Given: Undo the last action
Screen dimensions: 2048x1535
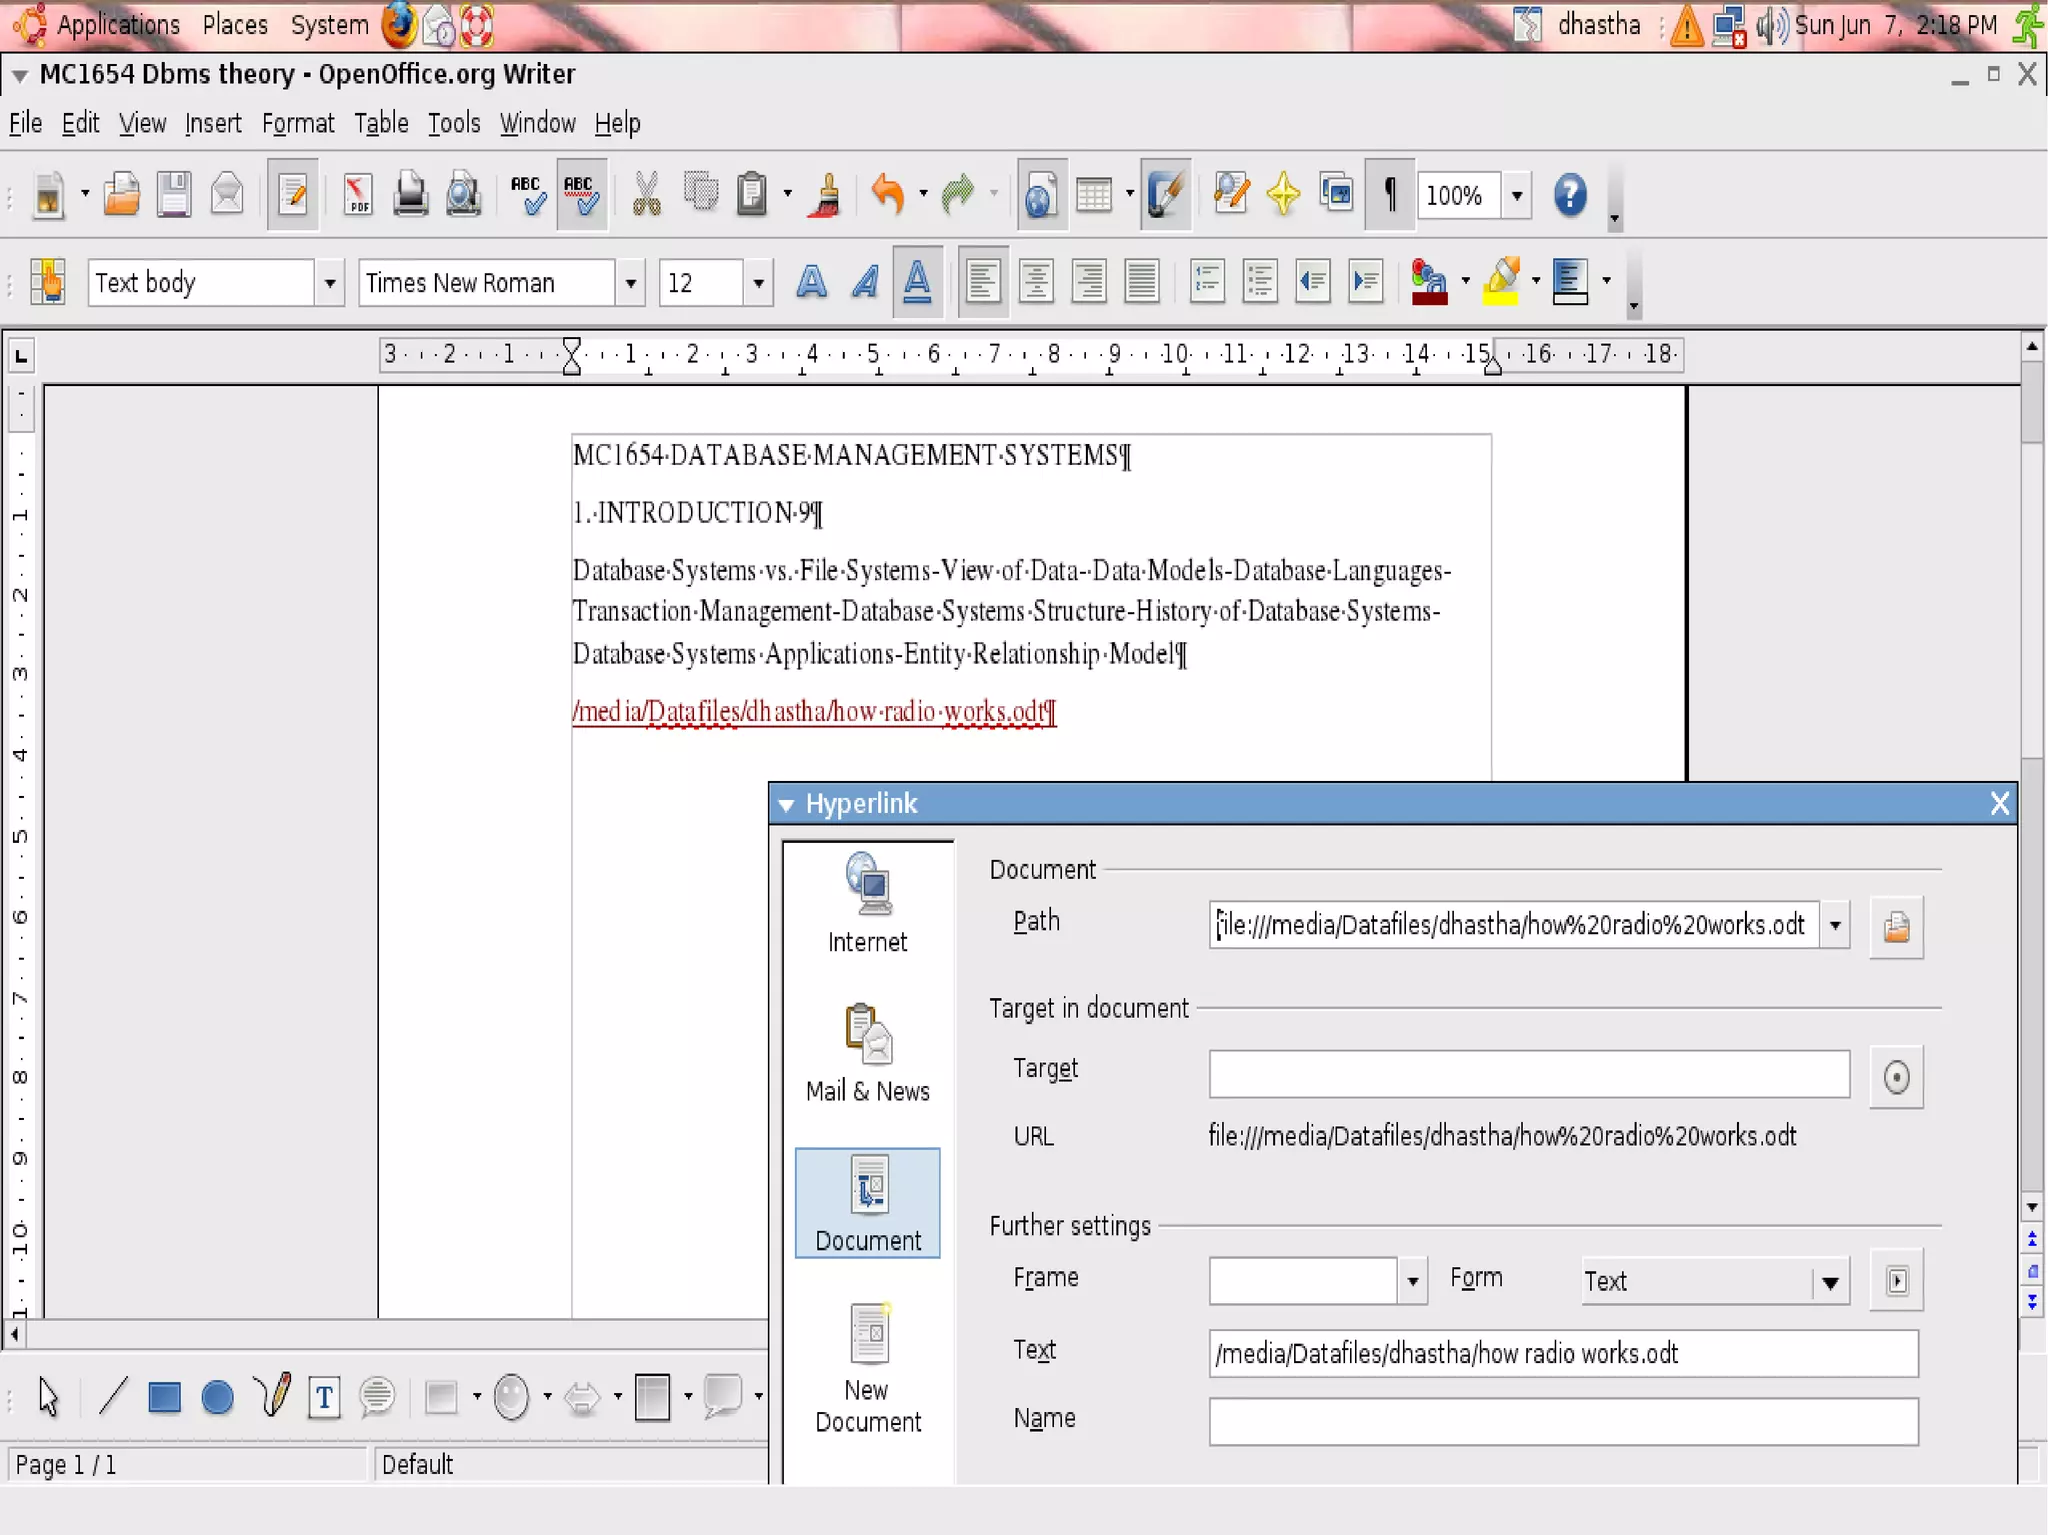Looking at the screenshot, I should [x=887, y=194].
